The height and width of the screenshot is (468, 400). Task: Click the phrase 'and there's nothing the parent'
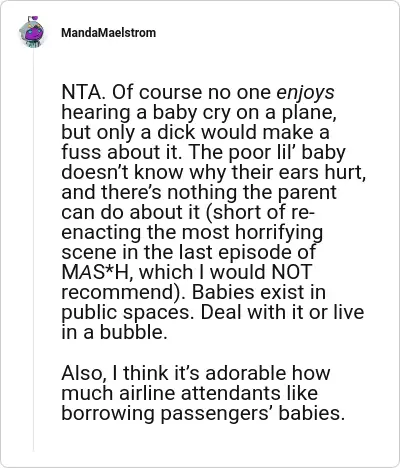click(199, 193)
